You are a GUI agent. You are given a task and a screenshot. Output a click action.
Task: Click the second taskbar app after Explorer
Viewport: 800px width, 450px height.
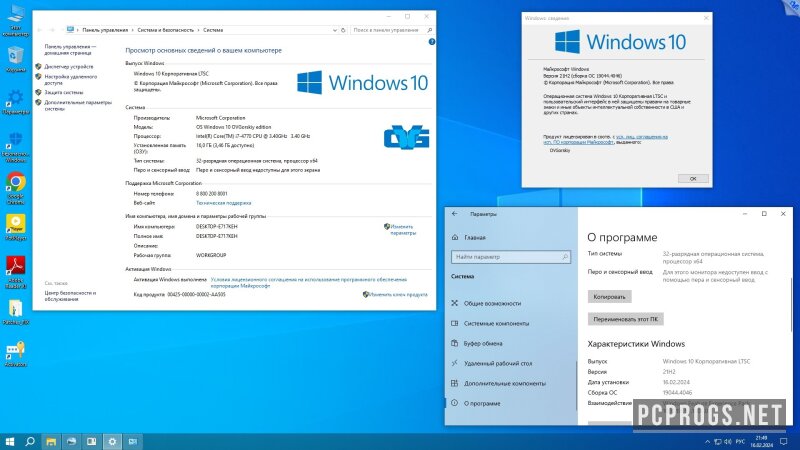92,441
